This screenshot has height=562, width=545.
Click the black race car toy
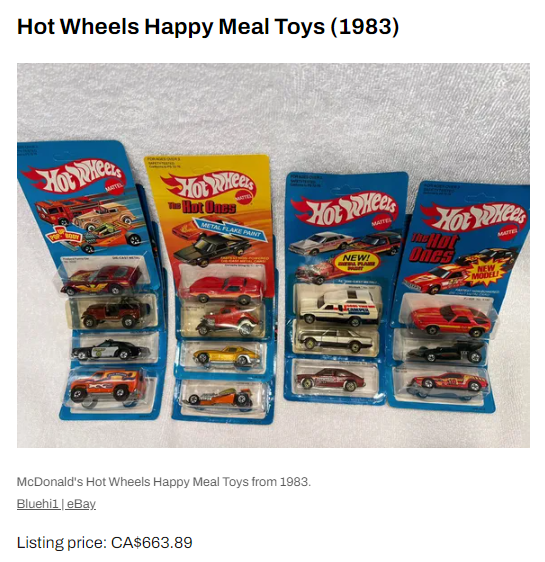coord(446,351)
